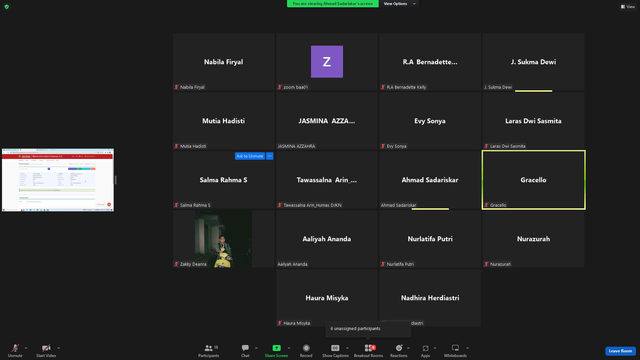Expand video options arrow next to Start Video
The height and width of the screenshot is (360, 640).
tap(58, 348)
